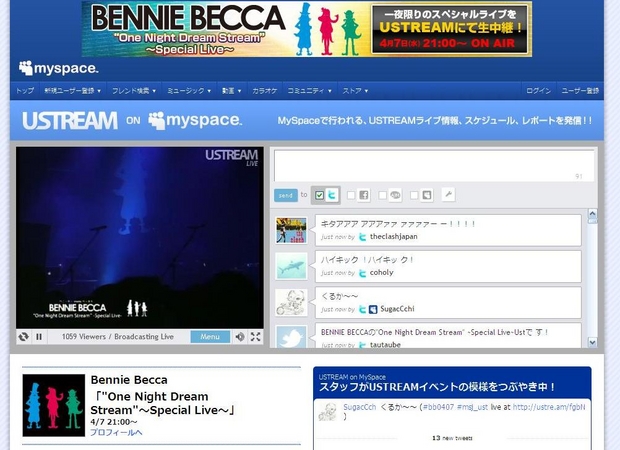Image resolution: width=620 pixels, height=450 pixels.
Task: Enable the Facebook posting checkbox
Action: pyautogui.click(x=350, y=195)
